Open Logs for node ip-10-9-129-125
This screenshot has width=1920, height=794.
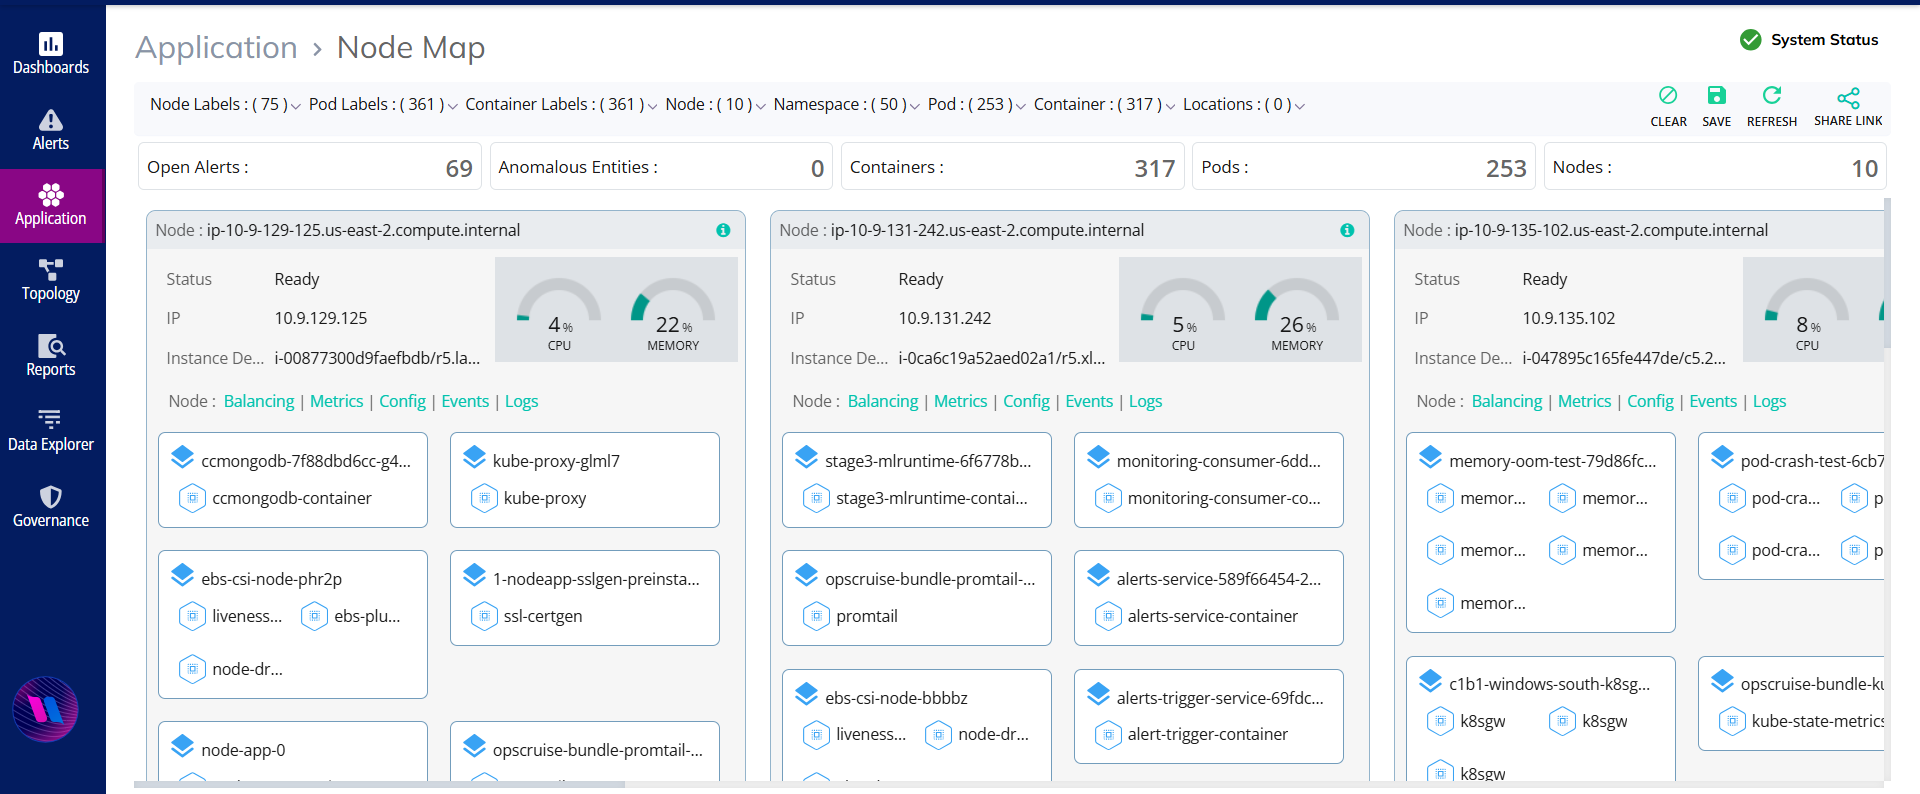pyautogui.click(x=522, y=401)
